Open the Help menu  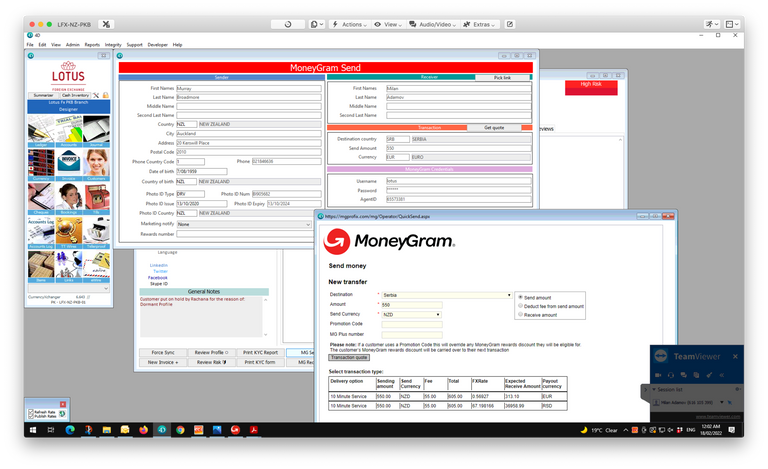click(x=177, y=45)
